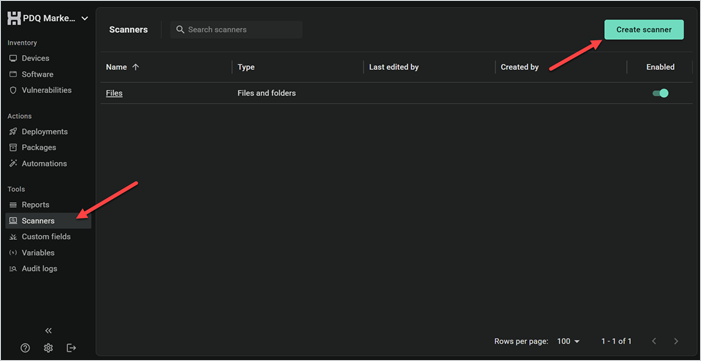The image size is (701, 361).
Task: Click the Create scanner button
Action: tap(644, 30)
